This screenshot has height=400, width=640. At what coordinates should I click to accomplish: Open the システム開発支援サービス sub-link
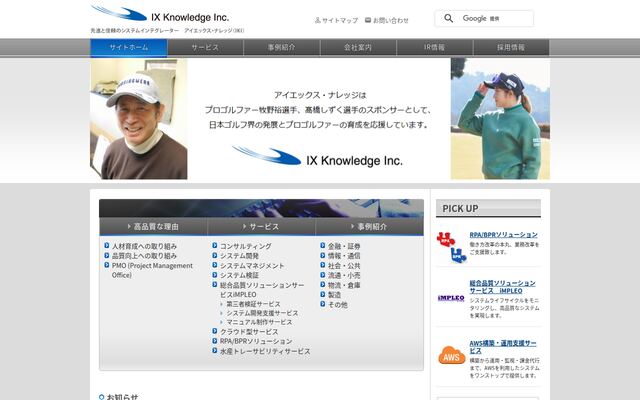tap(262, 313)
